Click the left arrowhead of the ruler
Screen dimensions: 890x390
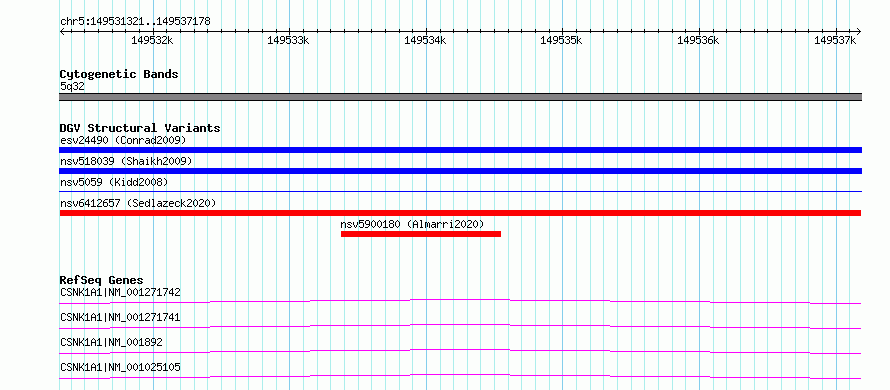(62, 31)
